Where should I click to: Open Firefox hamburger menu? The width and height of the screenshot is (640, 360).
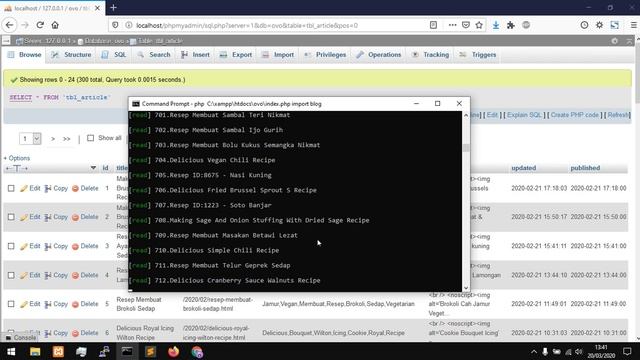click(x=633, y=25)
